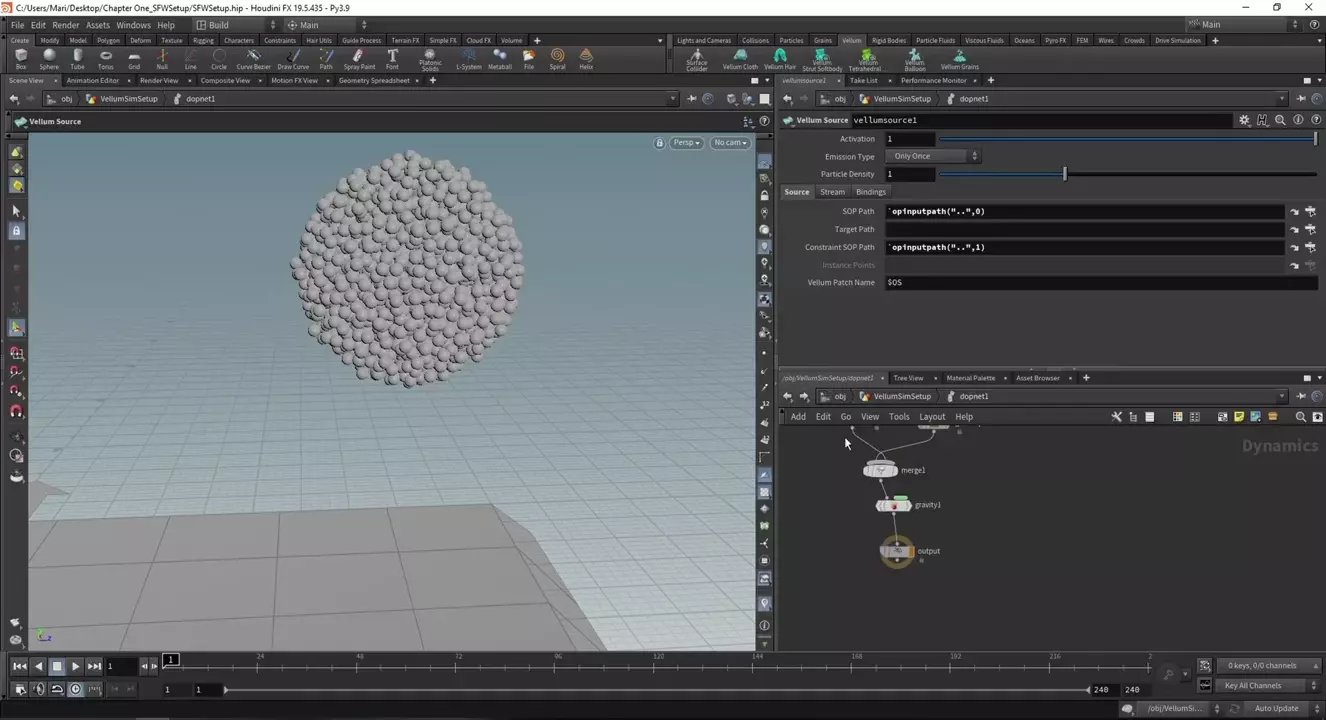The height and width of the screenshot is (720, 1326).
Task: Toggle real-time playback clock button
Action: click(75, 689)
